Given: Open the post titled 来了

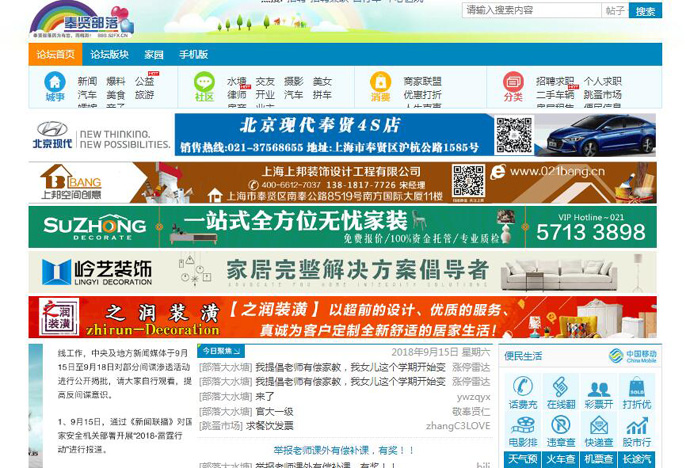Looking at the screenshot, I should (x=265, y=397).
